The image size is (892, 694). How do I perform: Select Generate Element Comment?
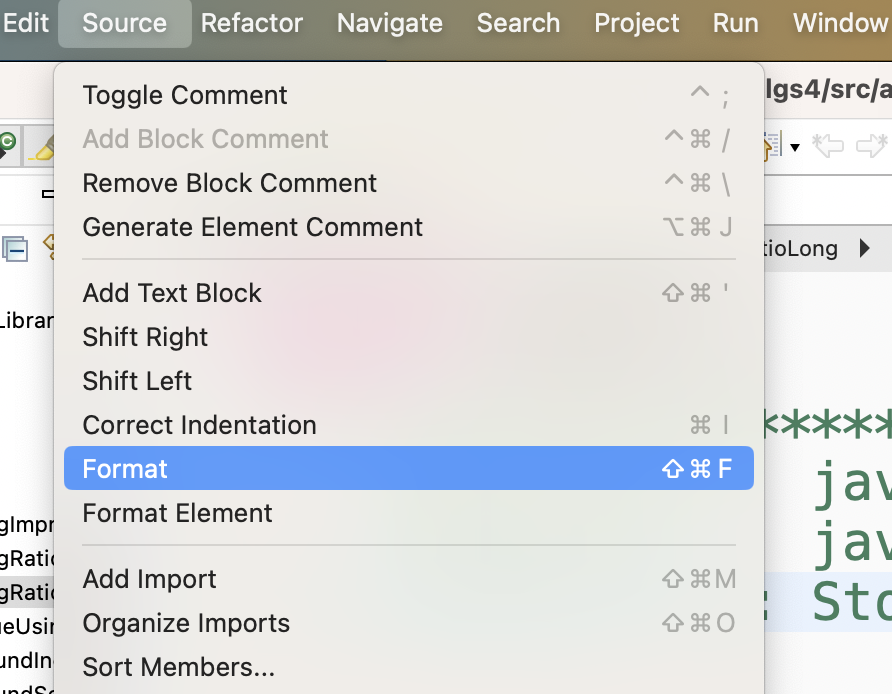coord(253,227)
